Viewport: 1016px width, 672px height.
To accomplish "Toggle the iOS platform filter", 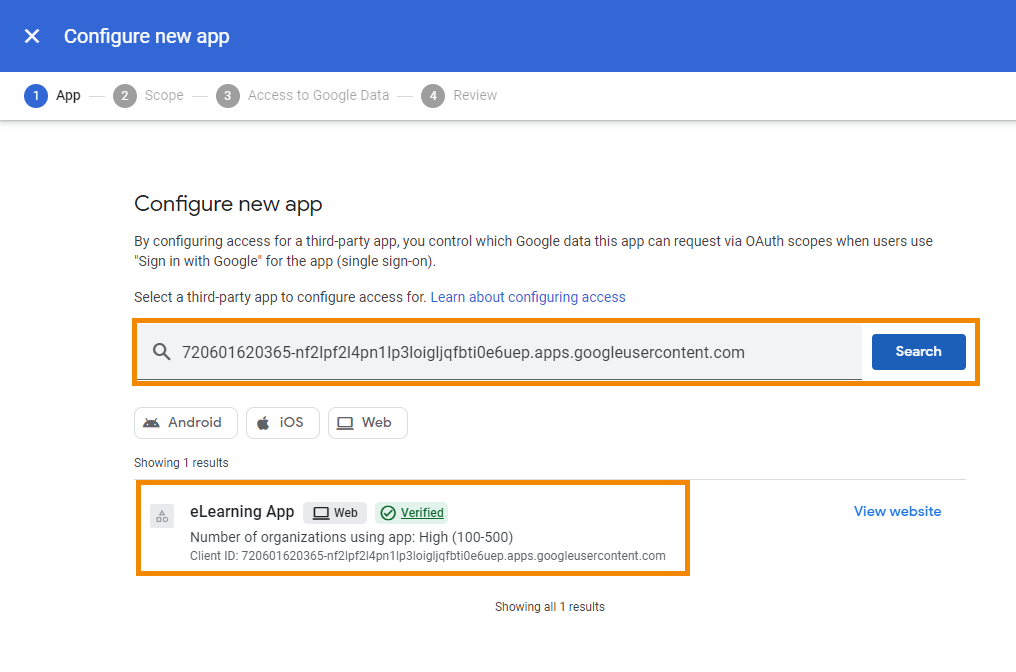I will (282, 422).
